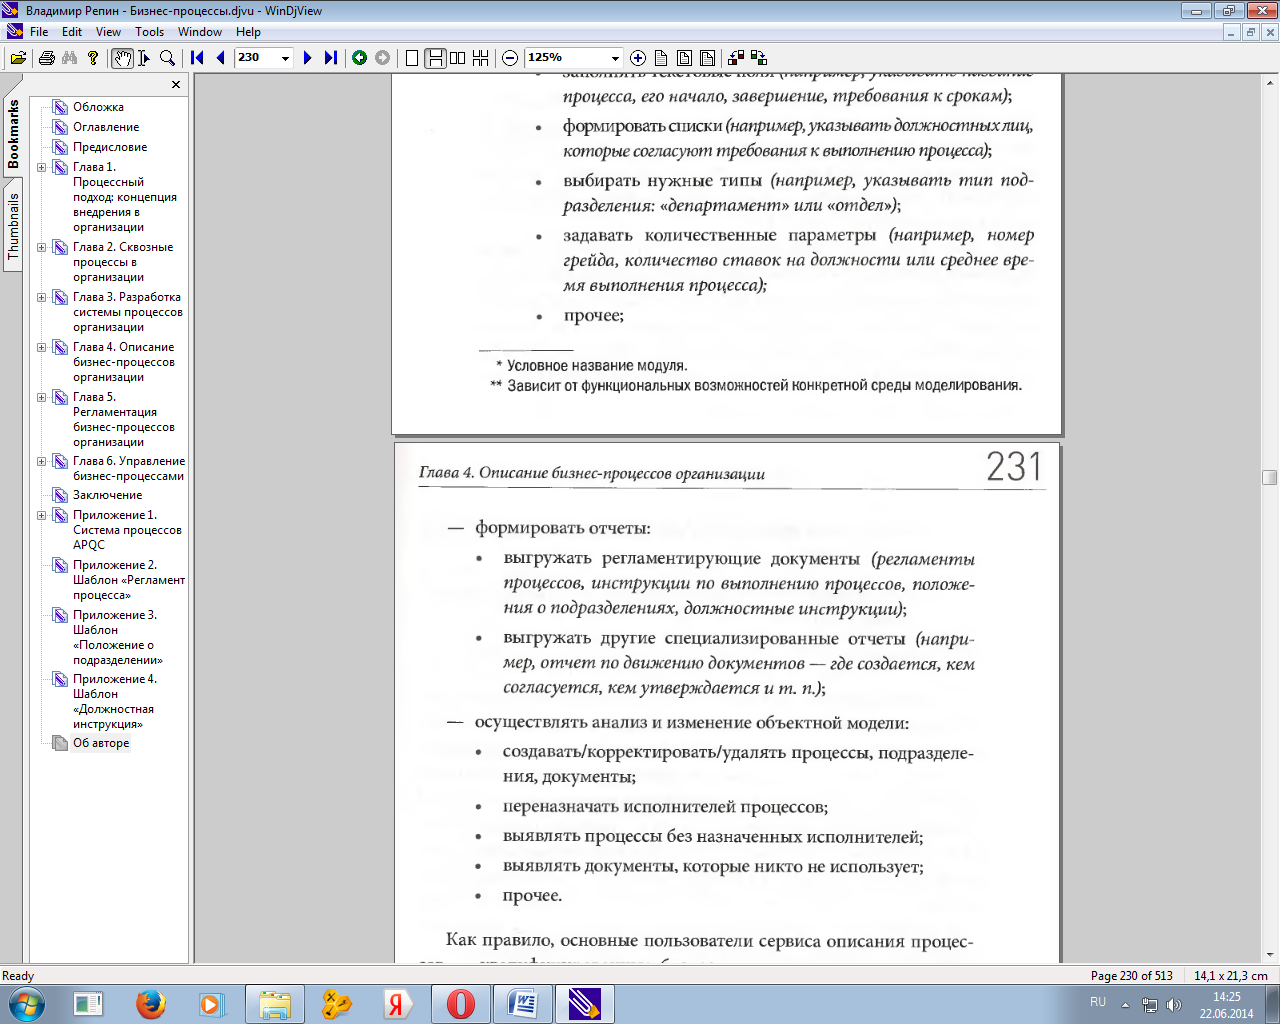Open the Приложение 3 bookmark
This screenshot has height=1024, width=1280.
coord(117,637)
